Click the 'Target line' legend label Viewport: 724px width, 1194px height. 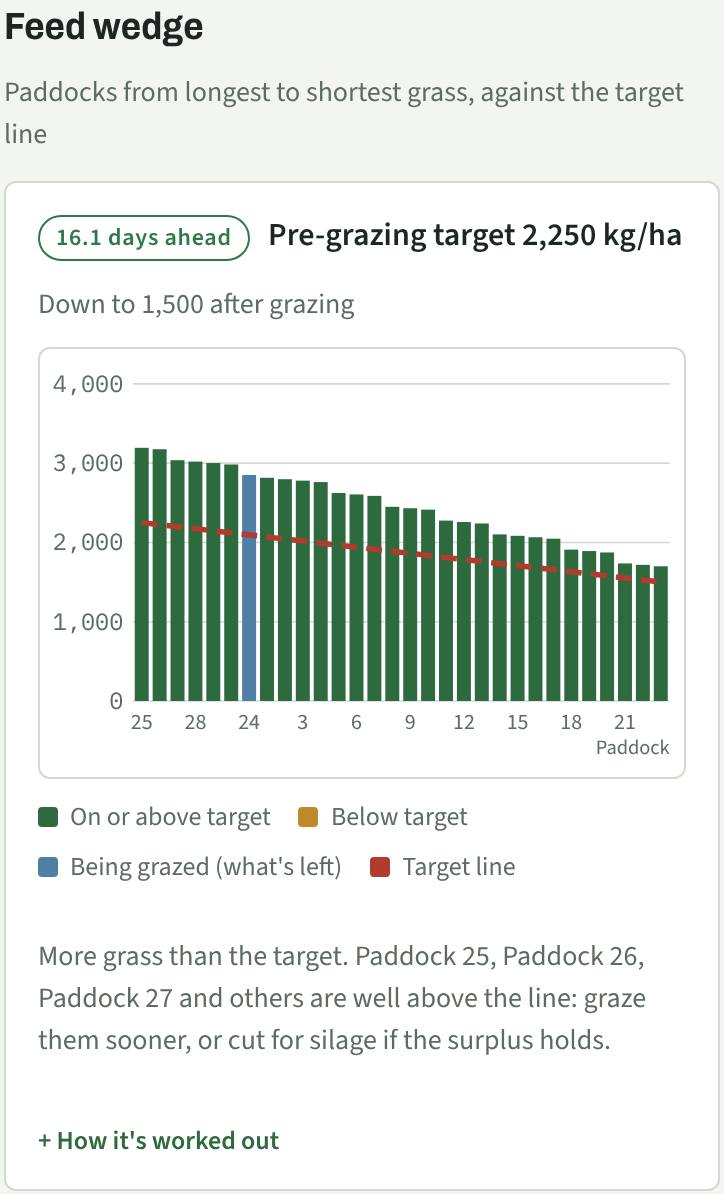tap(459, 867)
